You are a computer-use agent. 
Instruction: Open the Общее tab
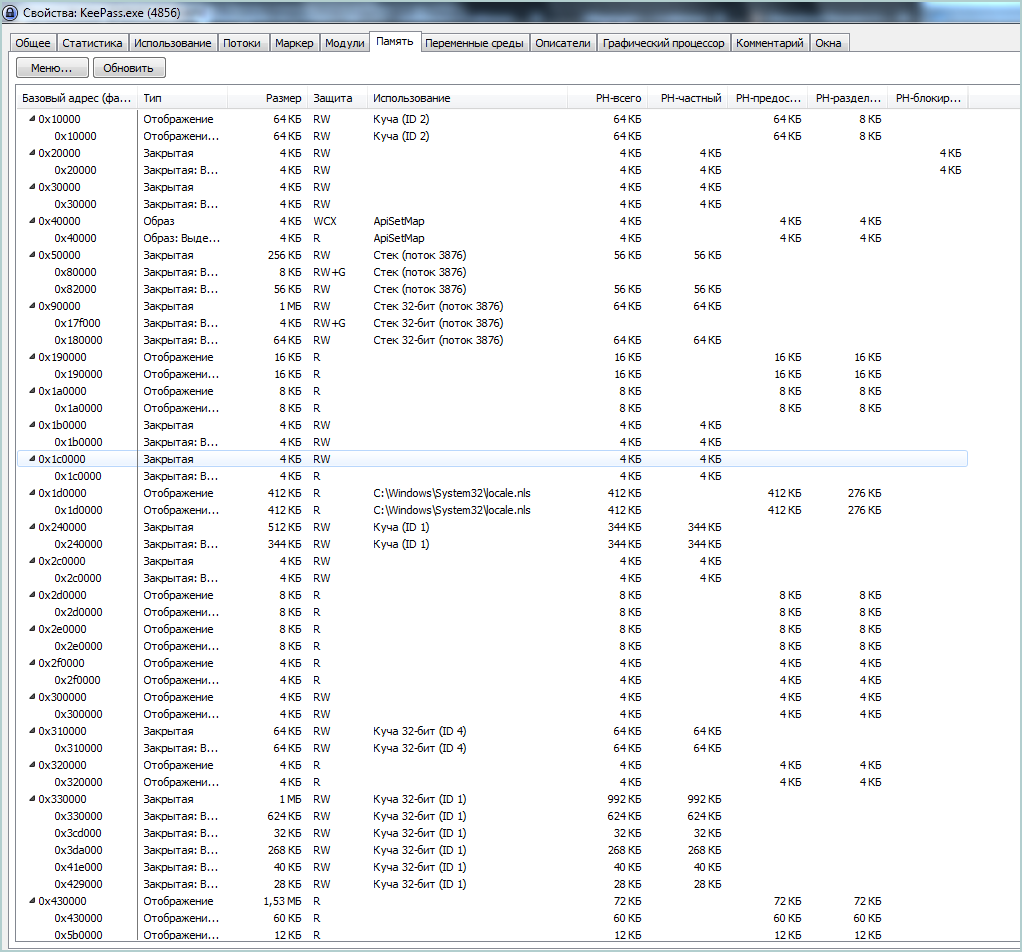pos(33,43)
